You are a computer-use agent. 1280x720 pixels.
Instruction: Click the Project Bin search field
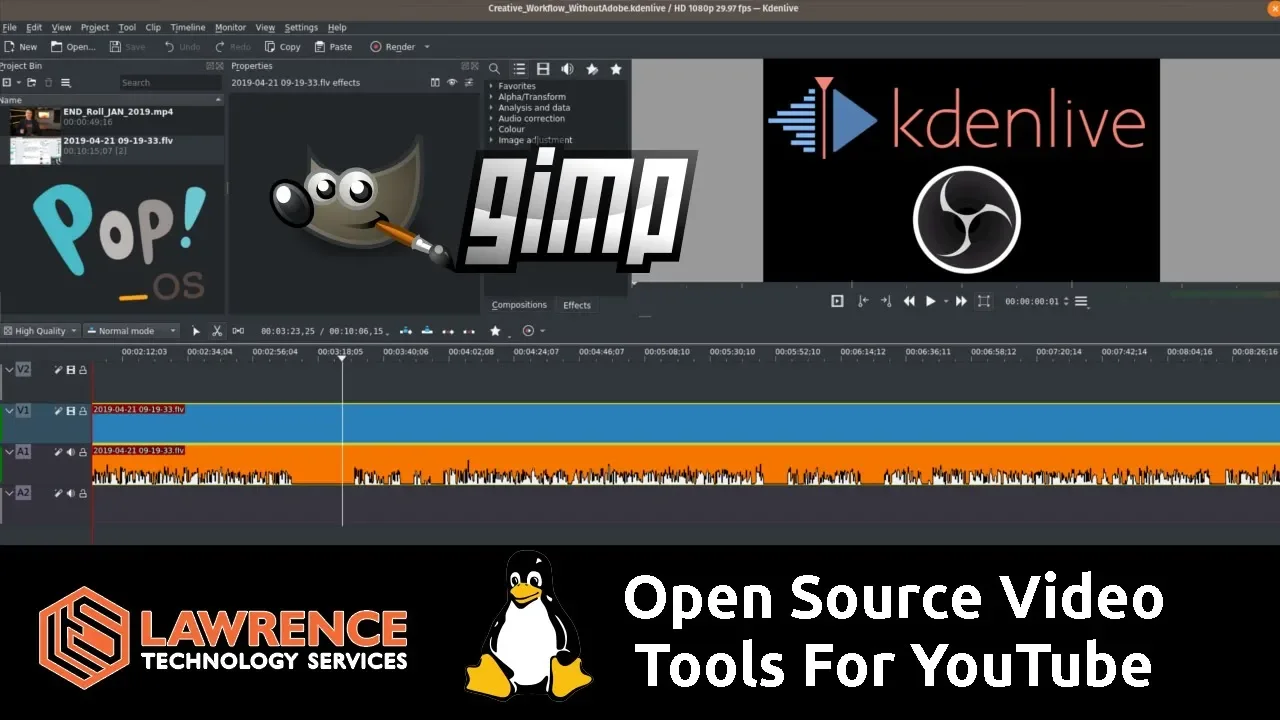pos(170,83)
